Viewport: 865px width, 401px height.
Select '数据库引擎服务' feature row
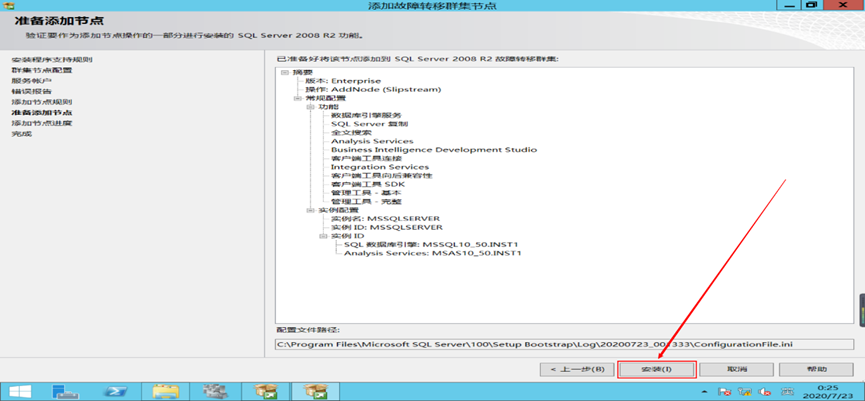[366, 115]
